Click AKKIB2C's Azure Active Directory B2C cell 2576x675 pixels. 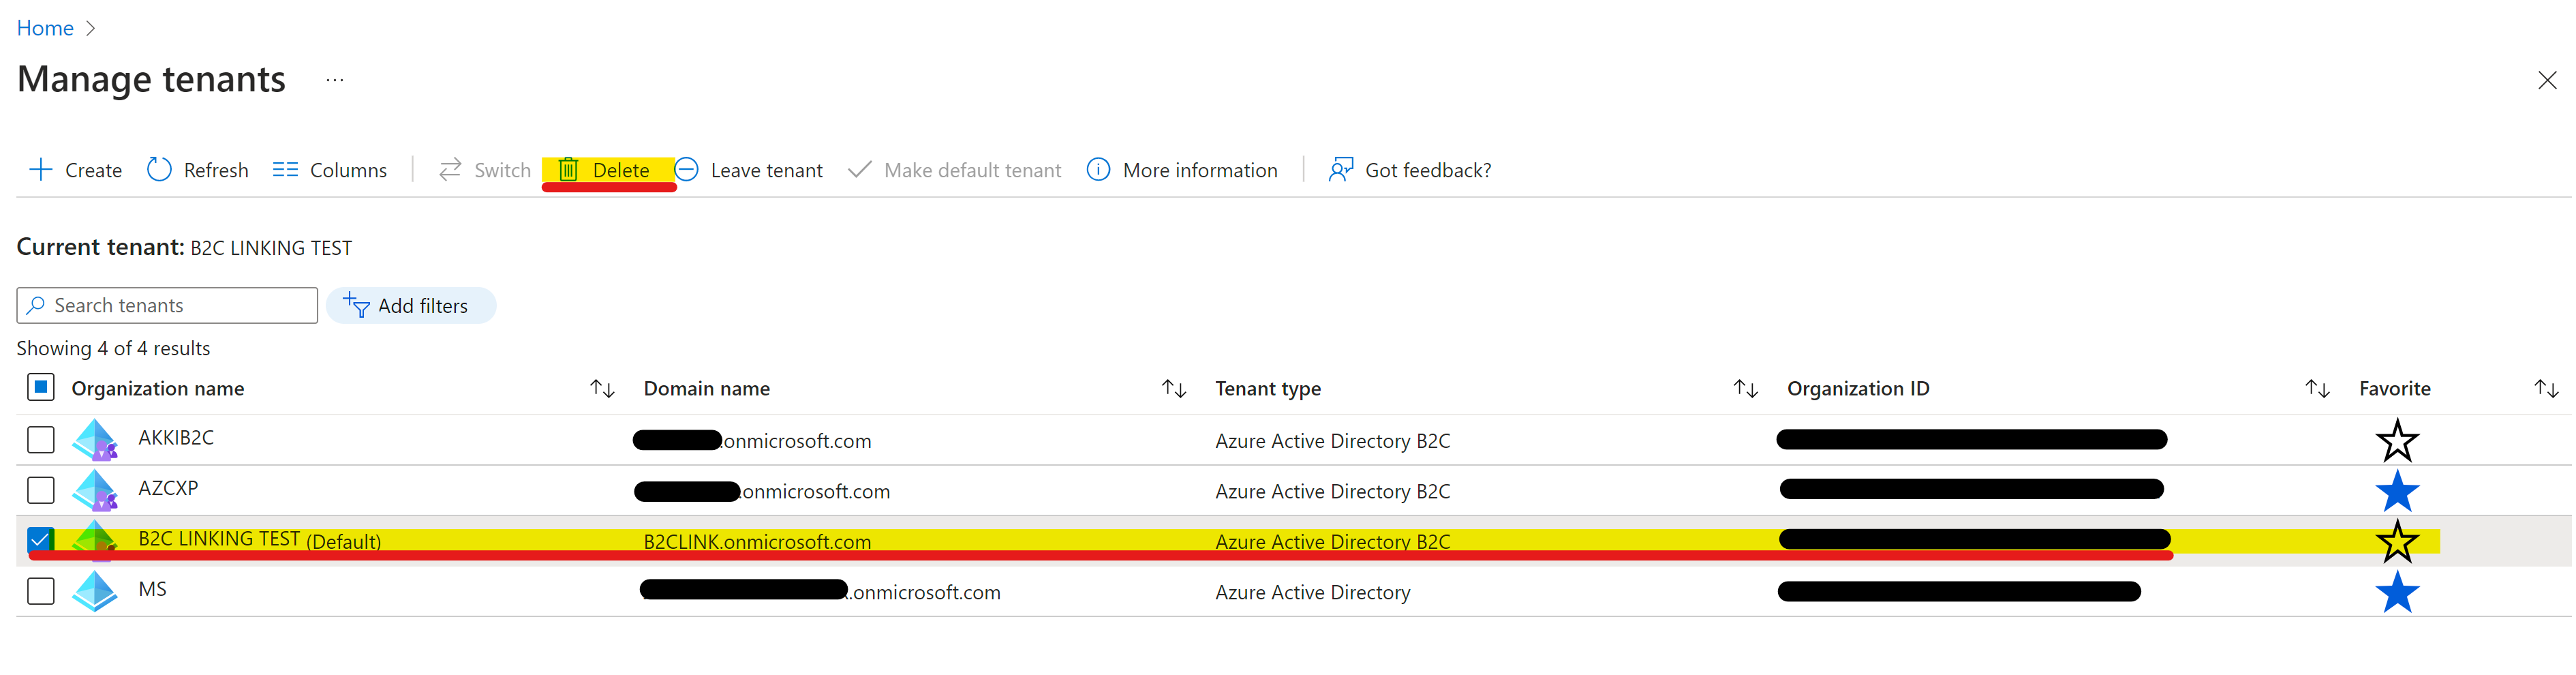[1332, 441]
